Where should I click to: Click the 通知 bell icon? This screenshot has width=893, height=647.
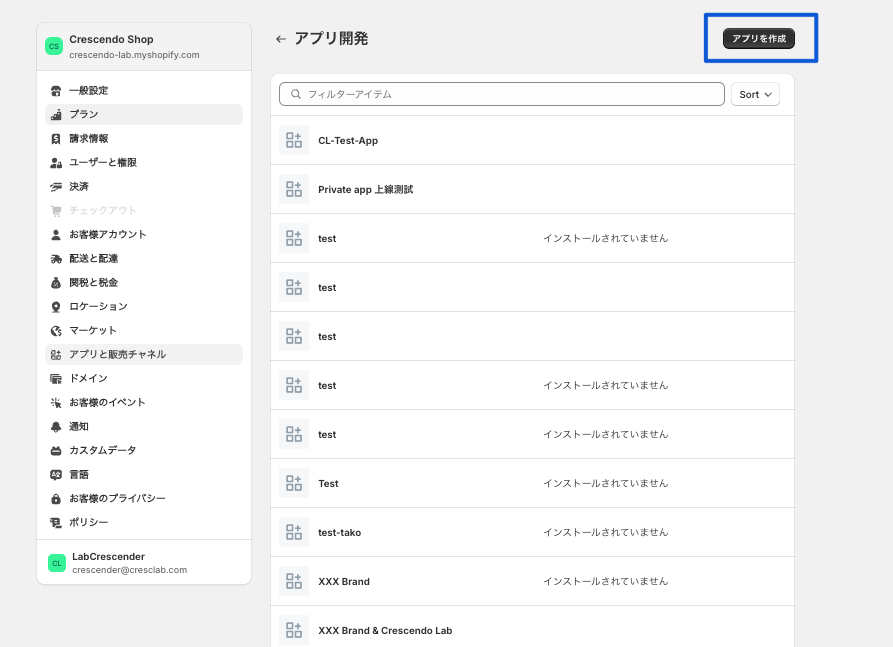(56, 427)
